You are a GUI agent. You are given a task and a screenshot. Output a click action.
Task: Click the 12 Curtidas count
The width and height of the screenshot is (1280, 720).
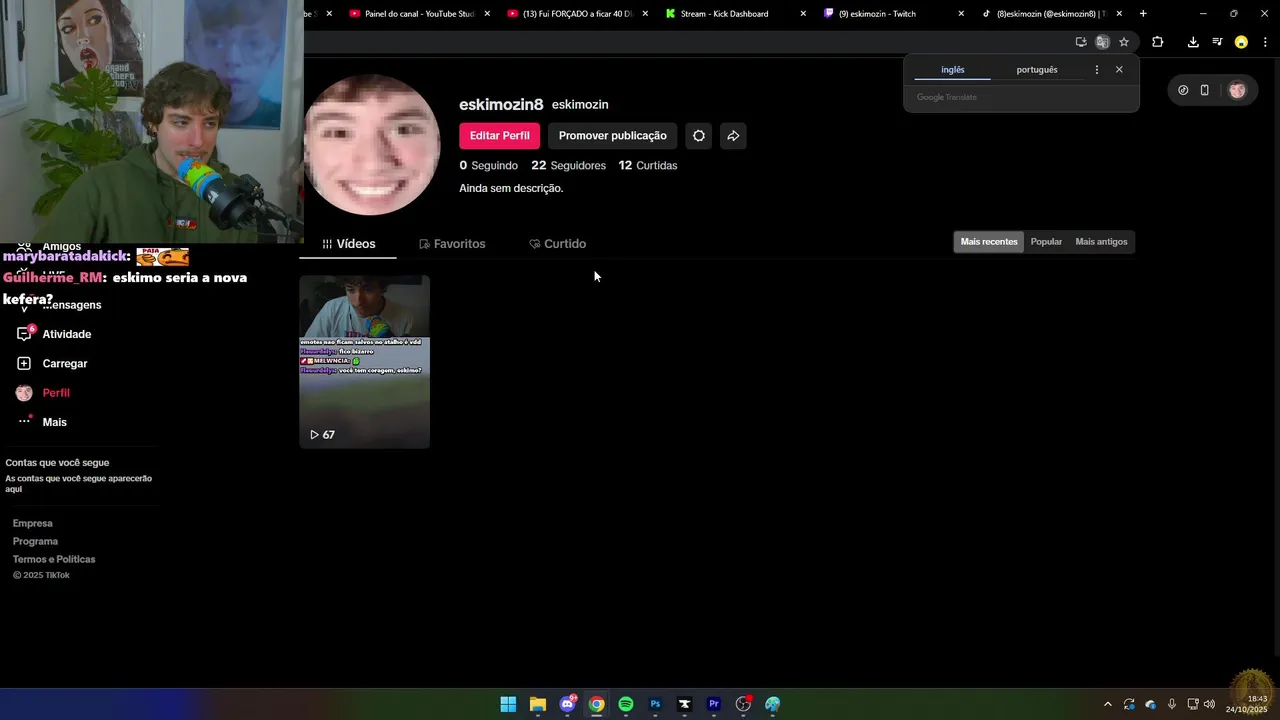pyautogui.click(x=648, y=166)
